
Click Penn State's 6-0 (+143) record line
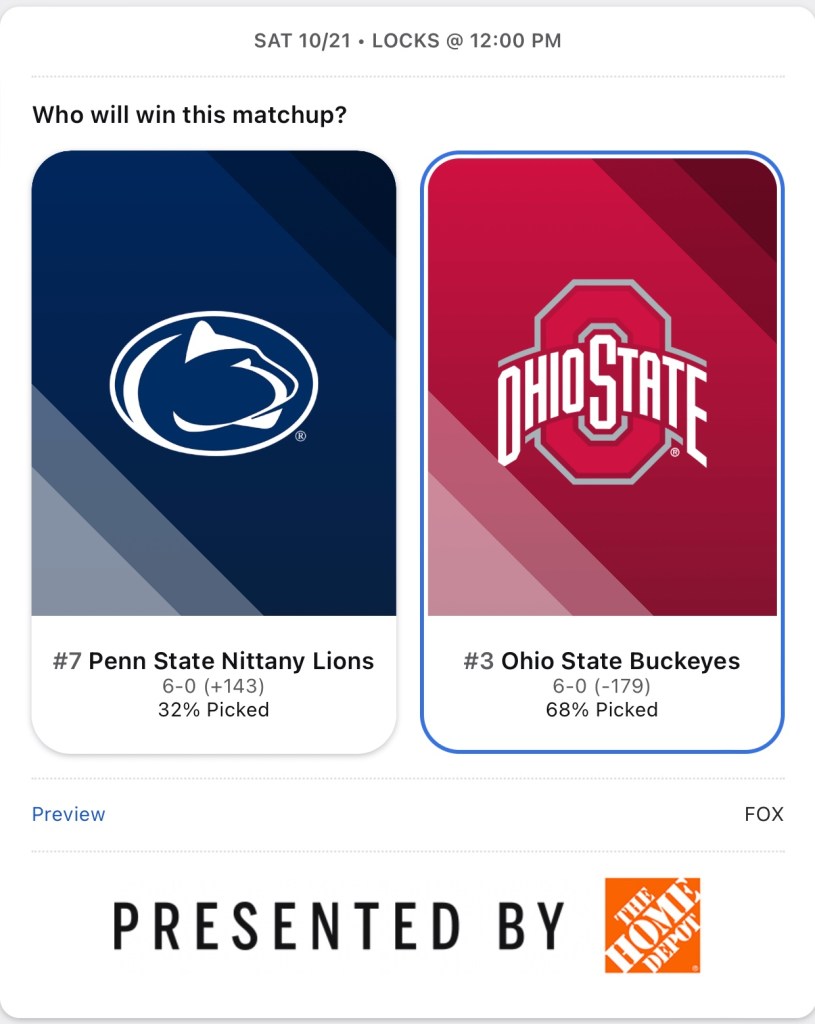(x=213, y=686)
